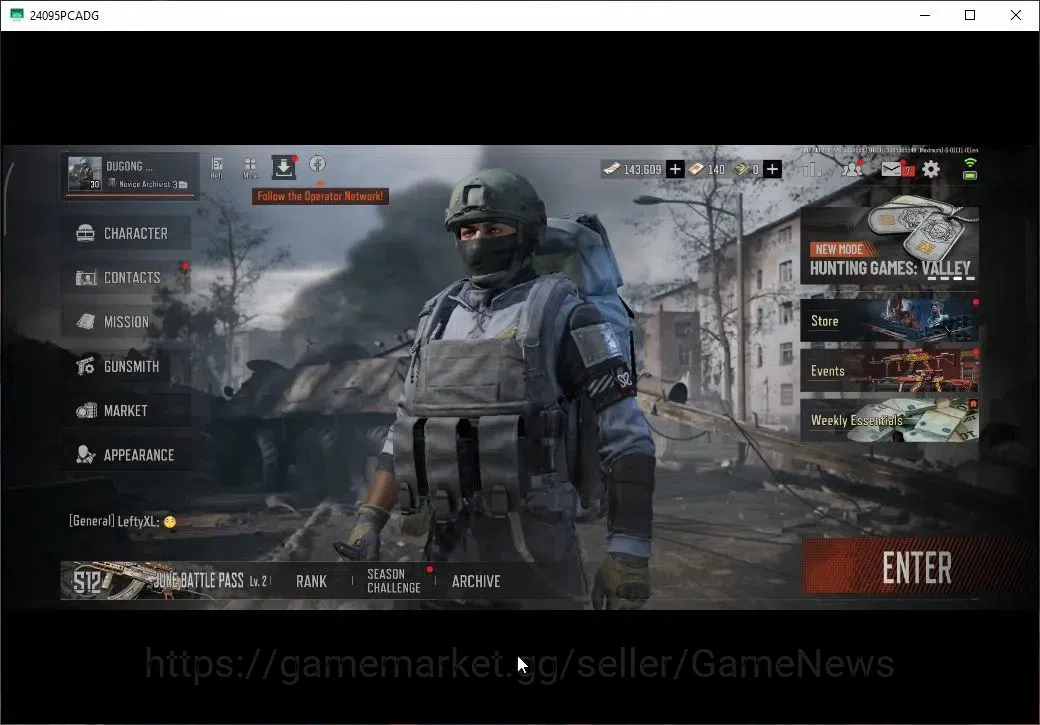
Task: Open the MARKET menu
Action: click(x=126, y=411)
